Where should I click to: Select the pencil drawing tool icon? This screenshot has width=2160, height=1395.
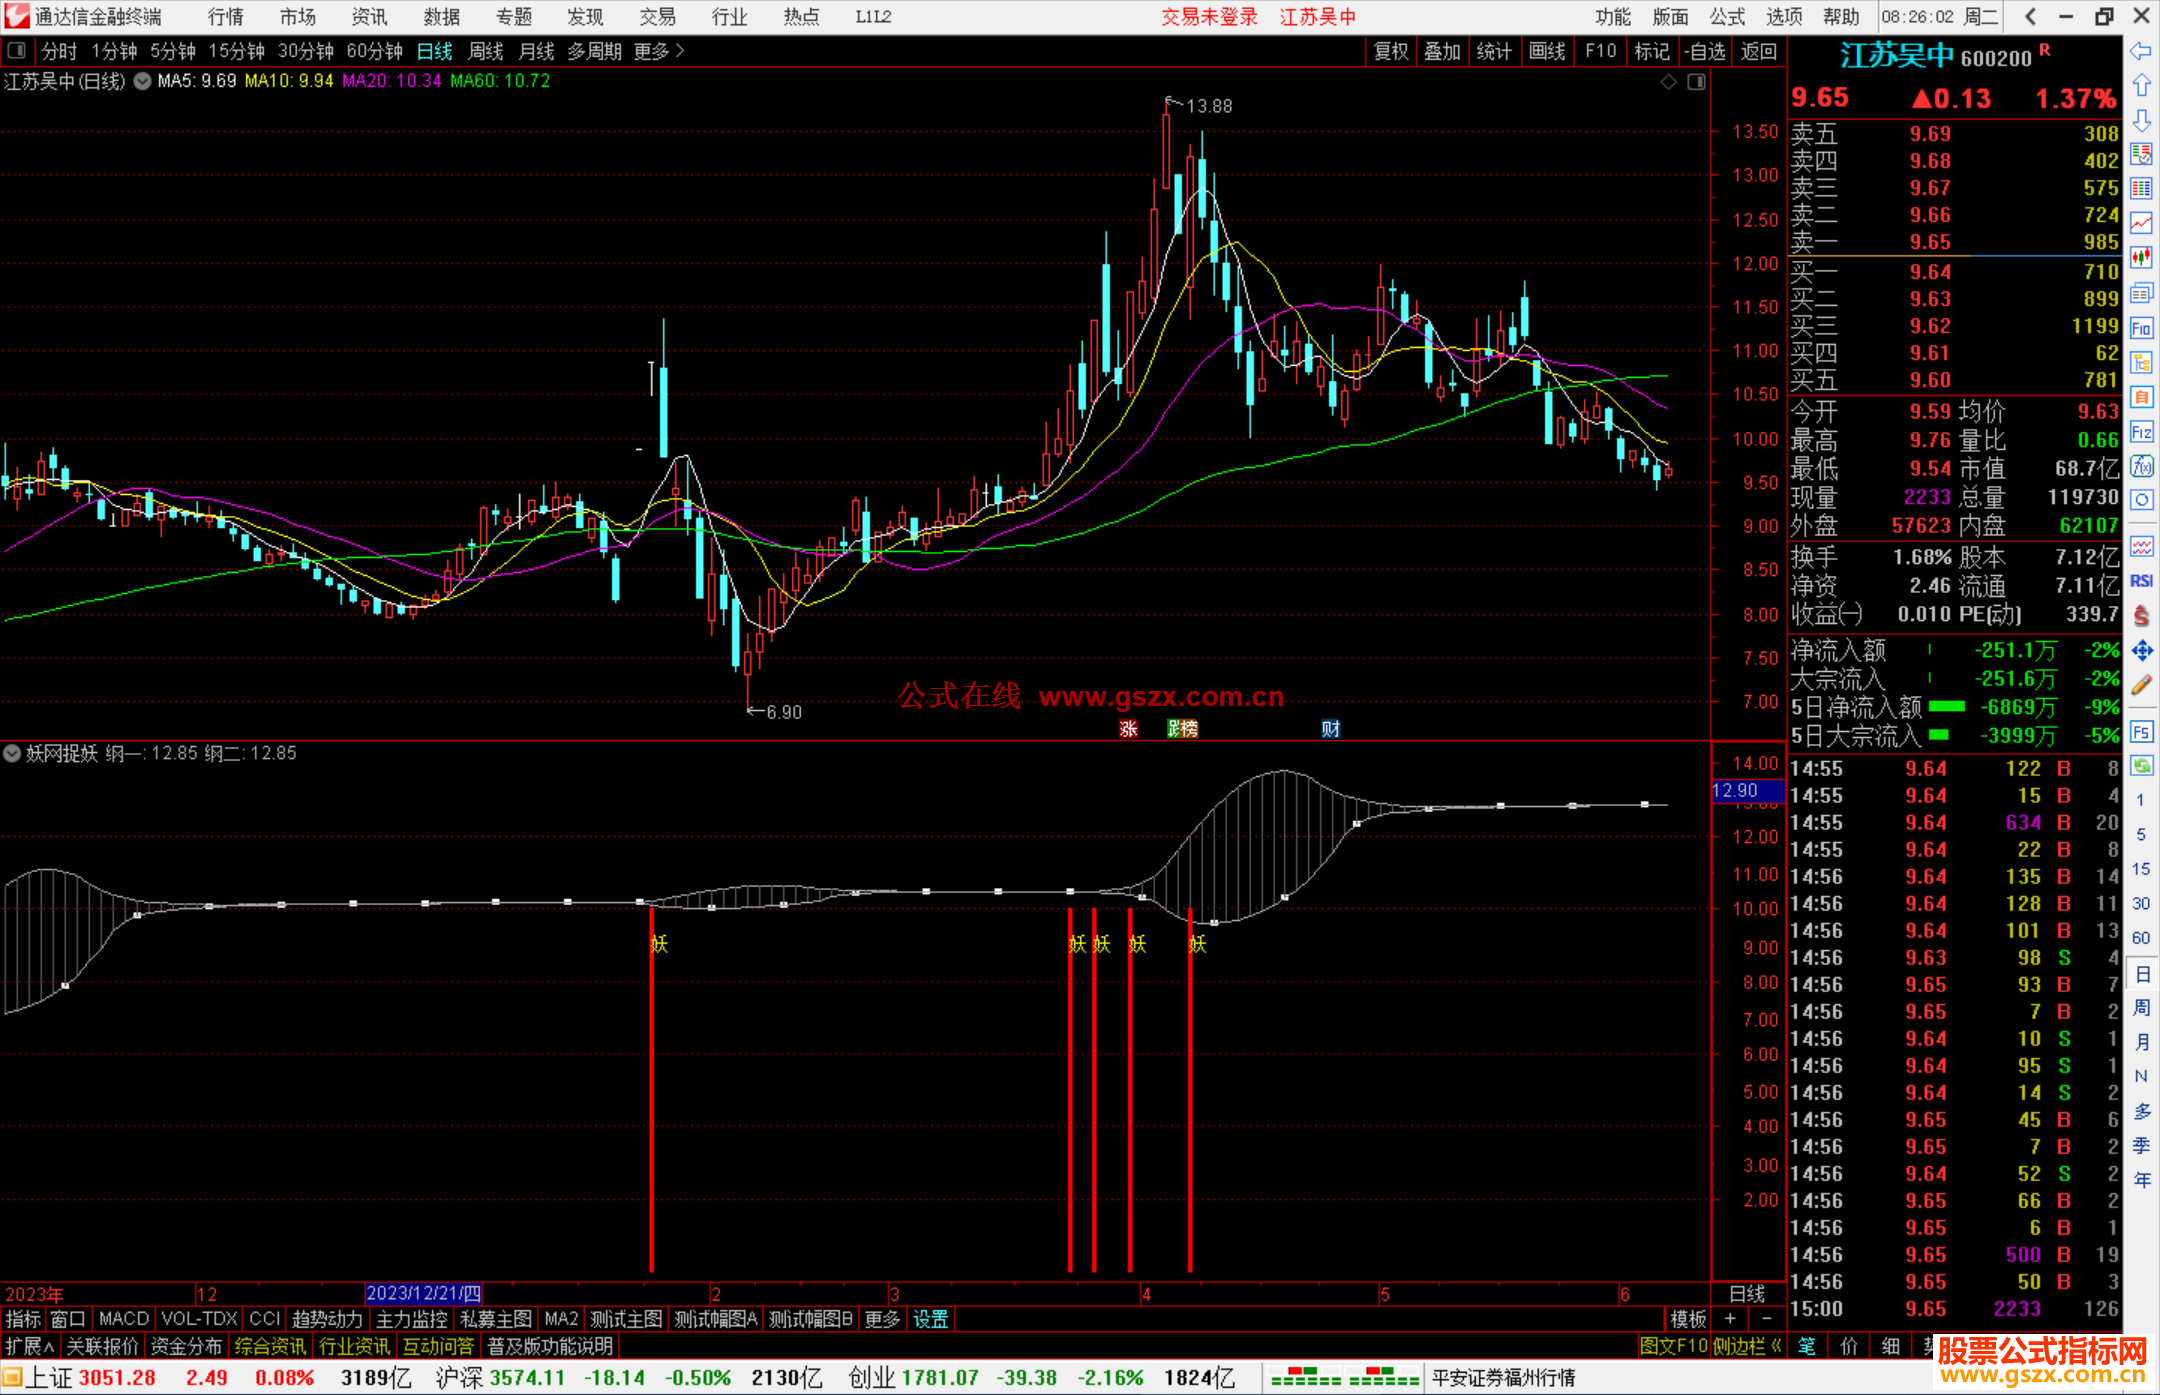click(2141, 685)
